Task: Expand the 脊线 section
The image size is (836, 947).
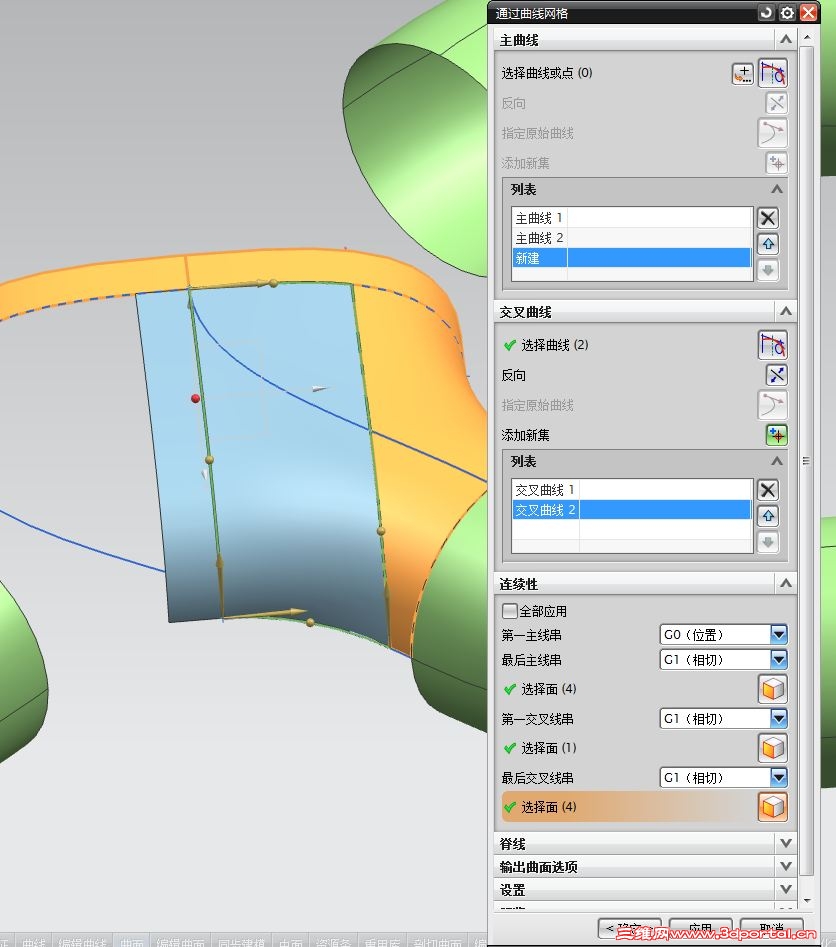Action: coord(785,843)
